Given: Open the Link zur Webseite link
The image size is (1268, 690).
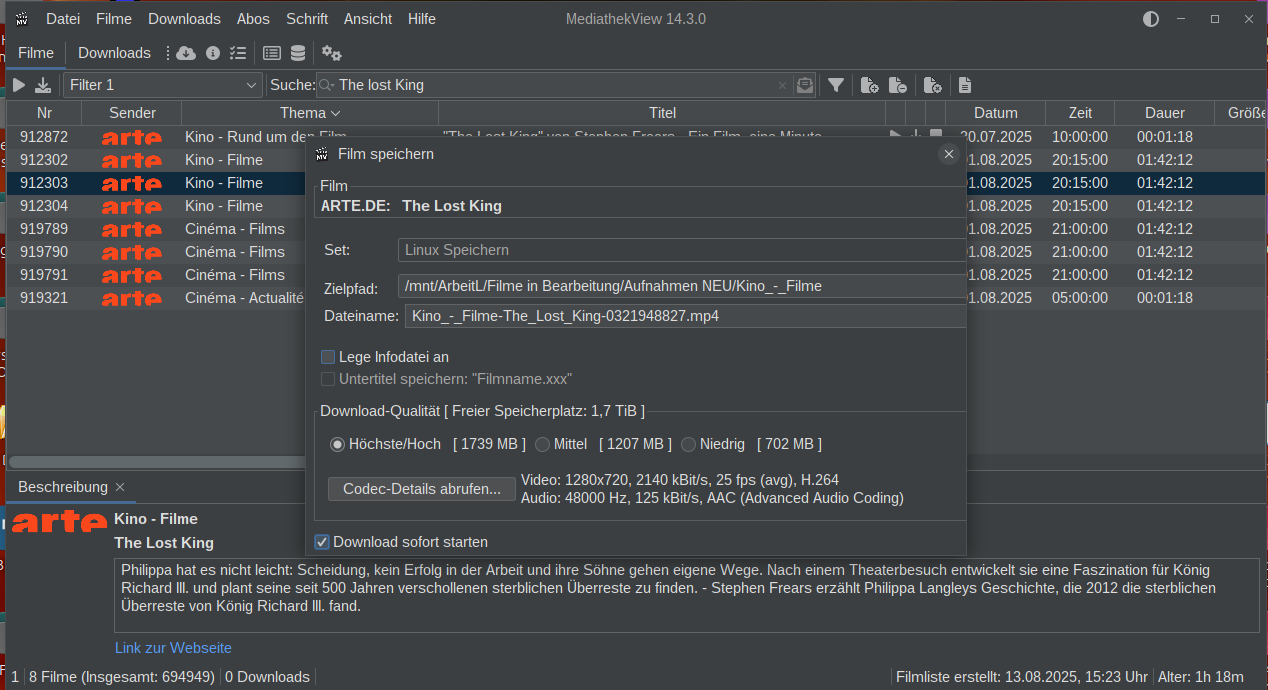Looking at the screenshot, I should (x=173, y=648).
